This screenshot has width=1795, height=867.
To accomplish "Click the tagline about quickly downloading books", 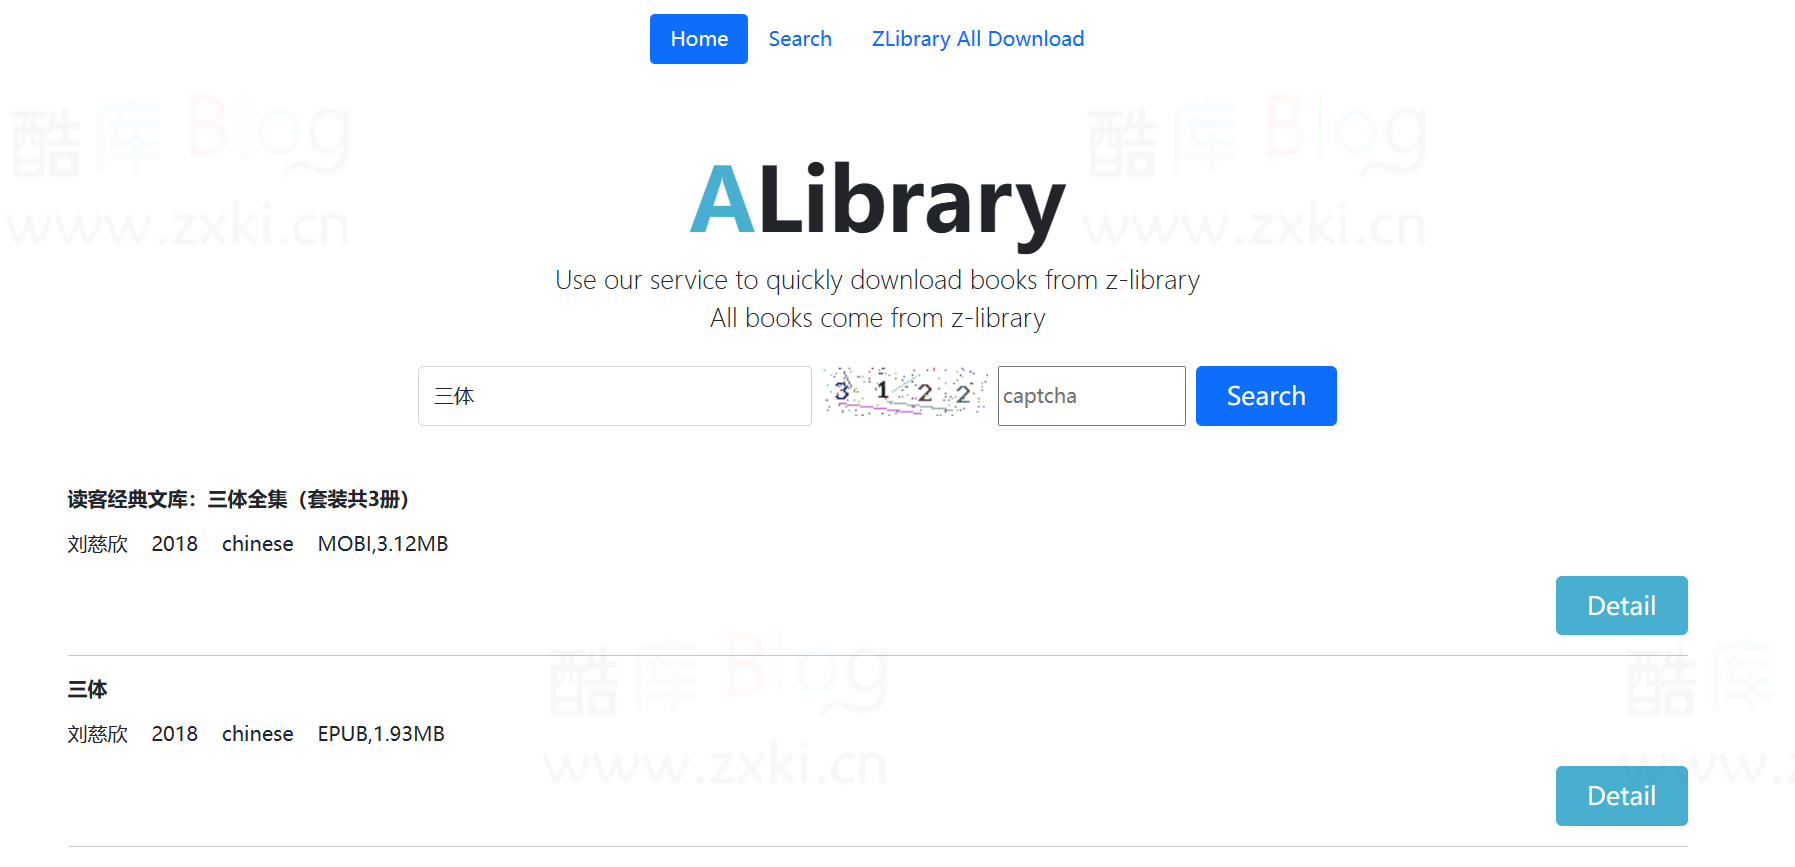I will (877, 280).
